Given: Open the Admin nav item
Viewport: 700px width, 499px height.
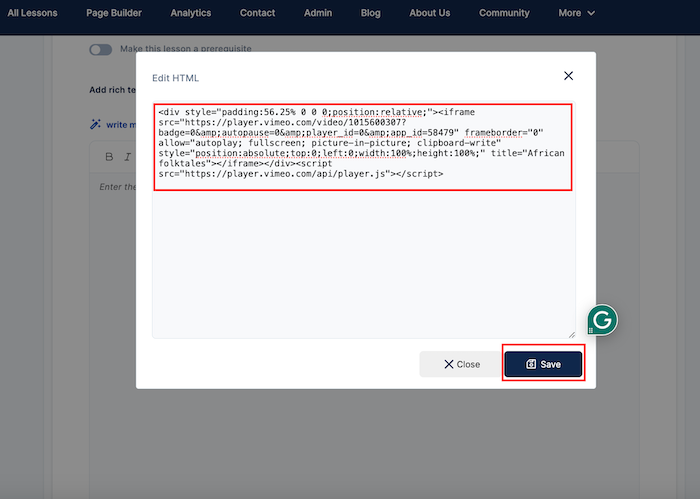Looking at the screenshot, I should pyautogui.click(x=318, y=13).
